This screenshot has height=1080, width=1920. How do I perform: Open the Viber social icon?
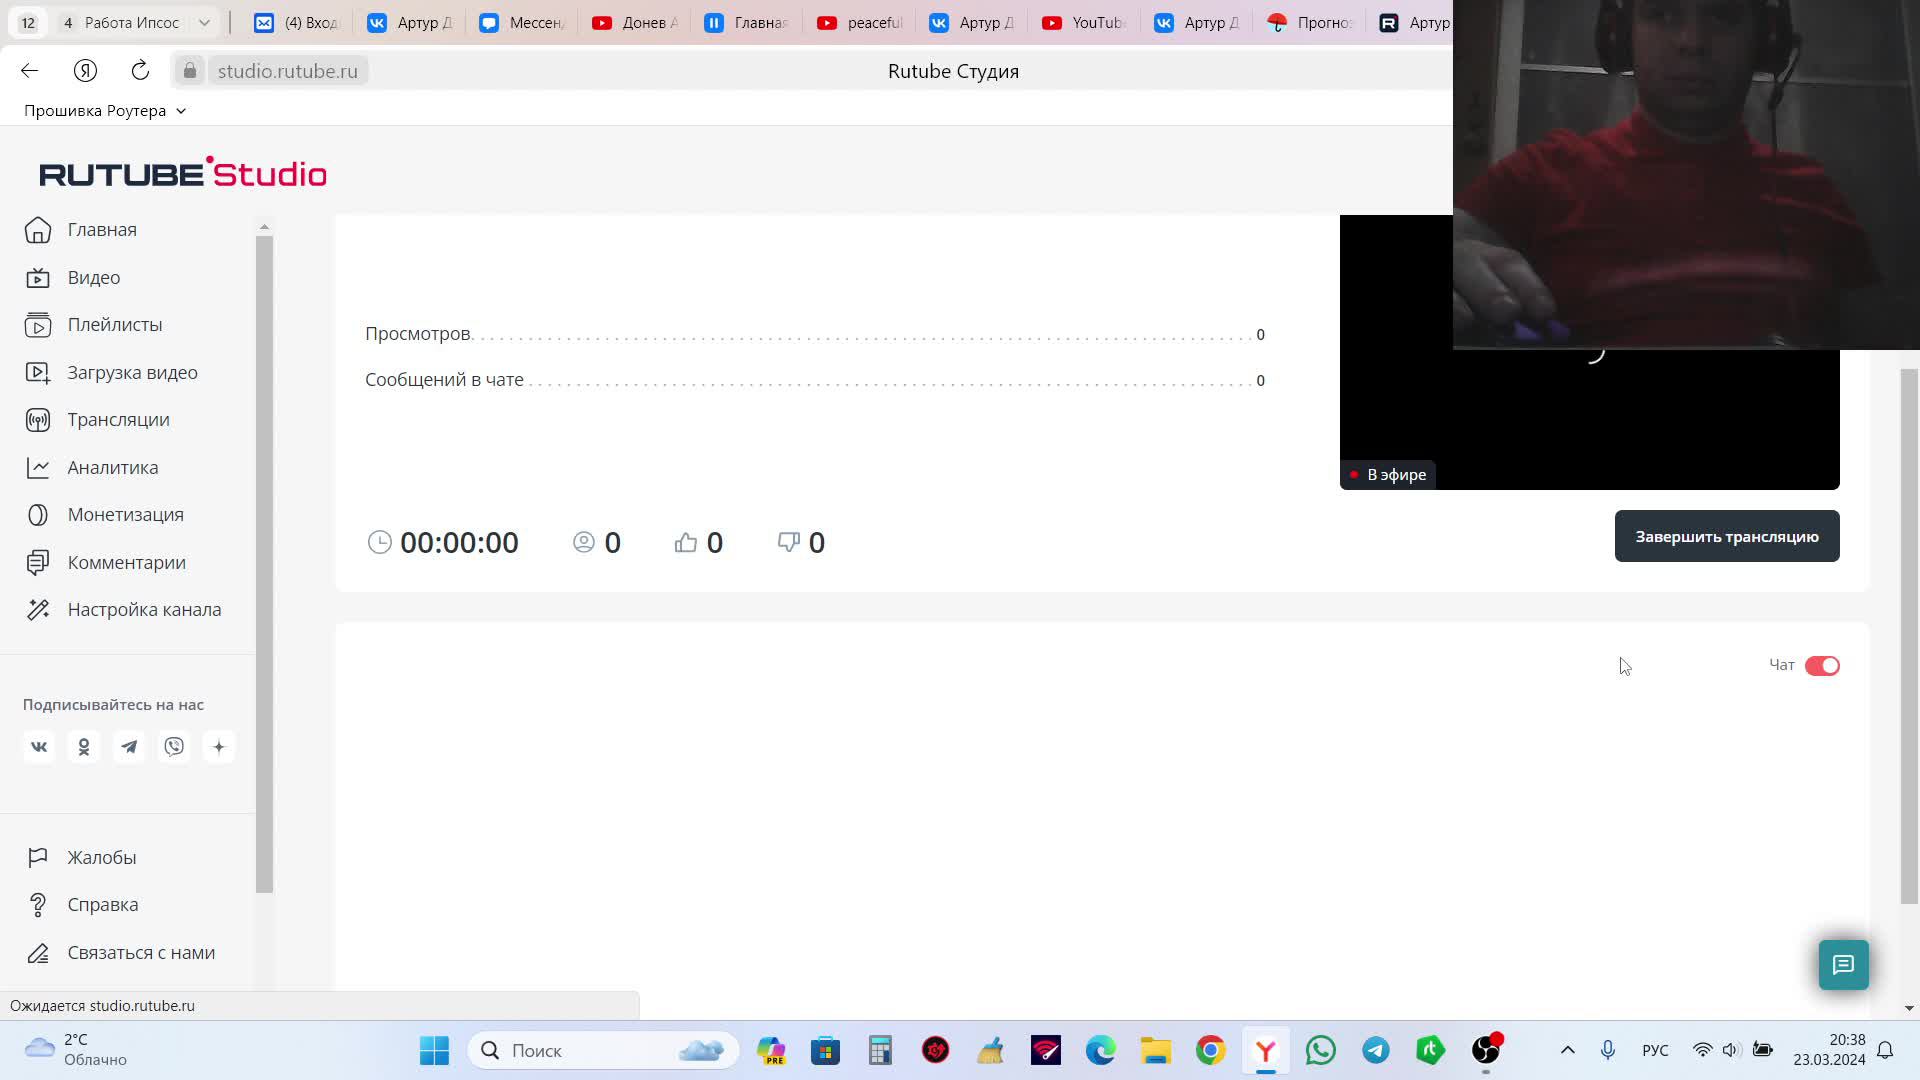click(174, 747)
